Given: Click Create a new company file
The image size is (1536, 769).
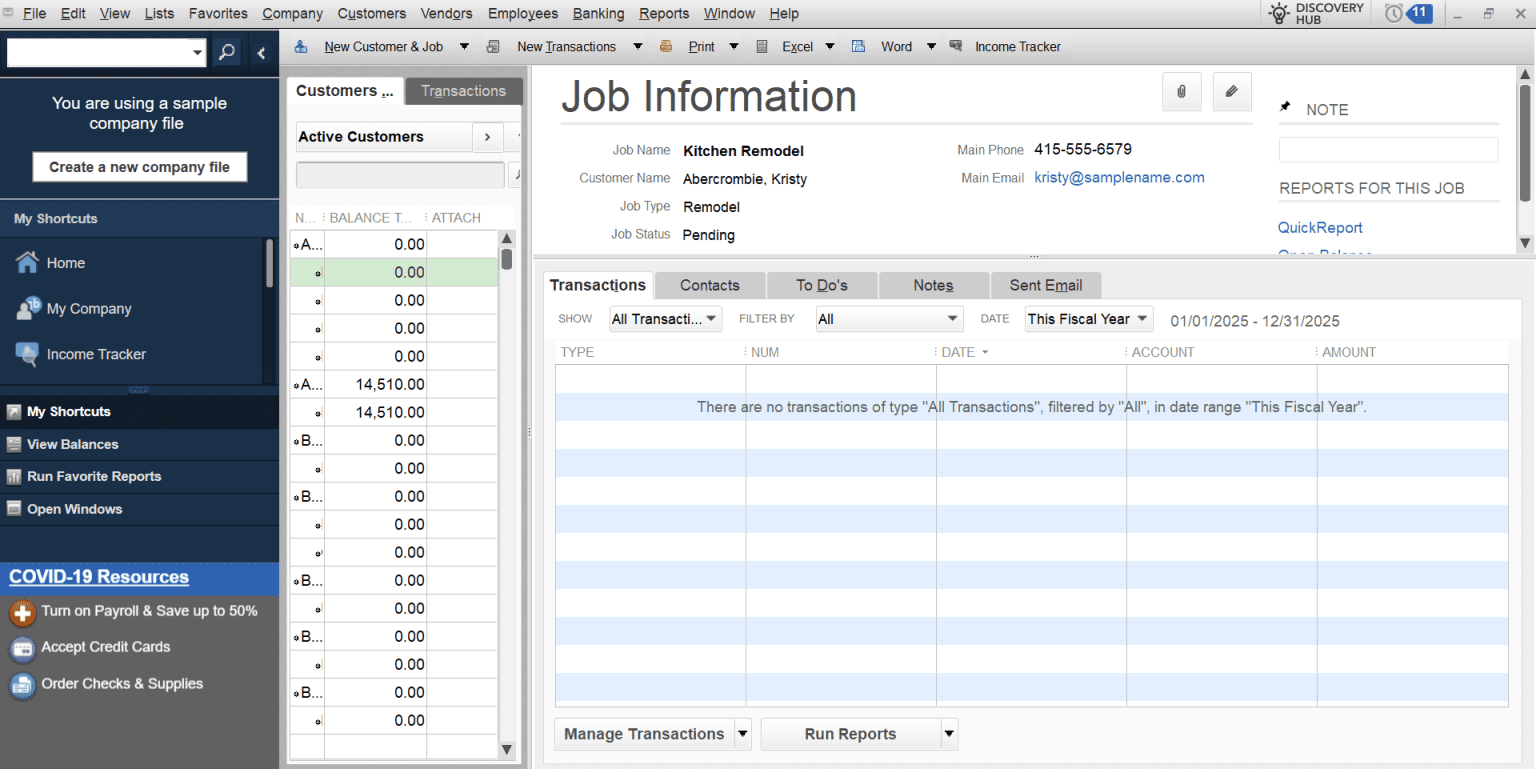Looking at the screenshot, I should point(139,167).
